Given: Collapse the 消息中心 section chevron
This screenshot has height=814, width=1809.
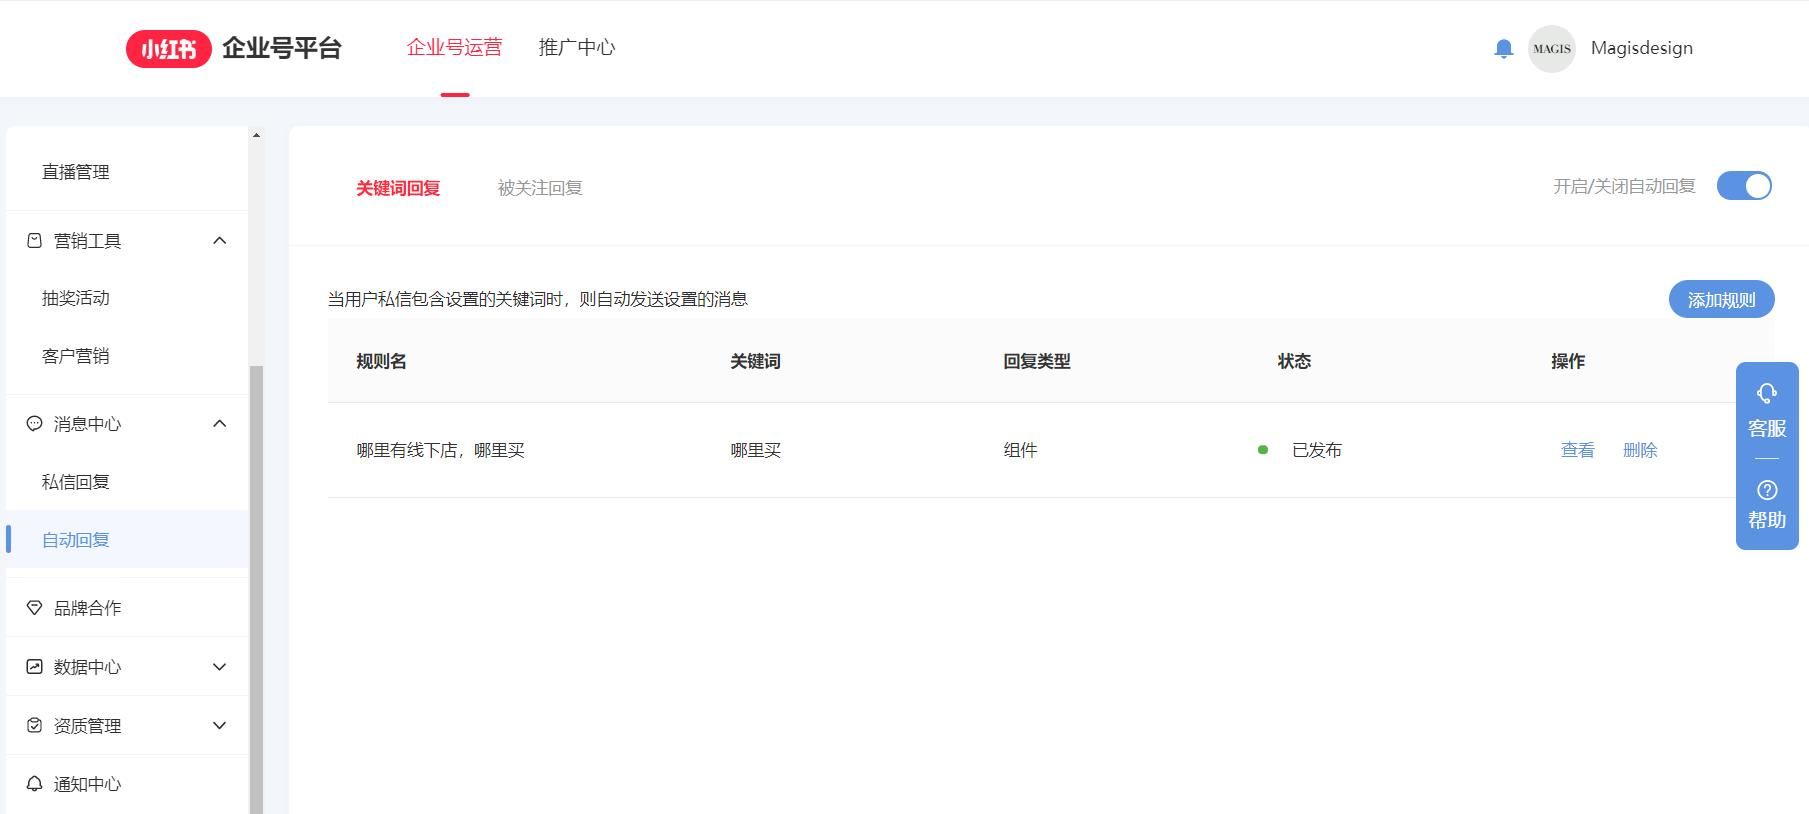Looking at the screenshot, I should (220, 424).
